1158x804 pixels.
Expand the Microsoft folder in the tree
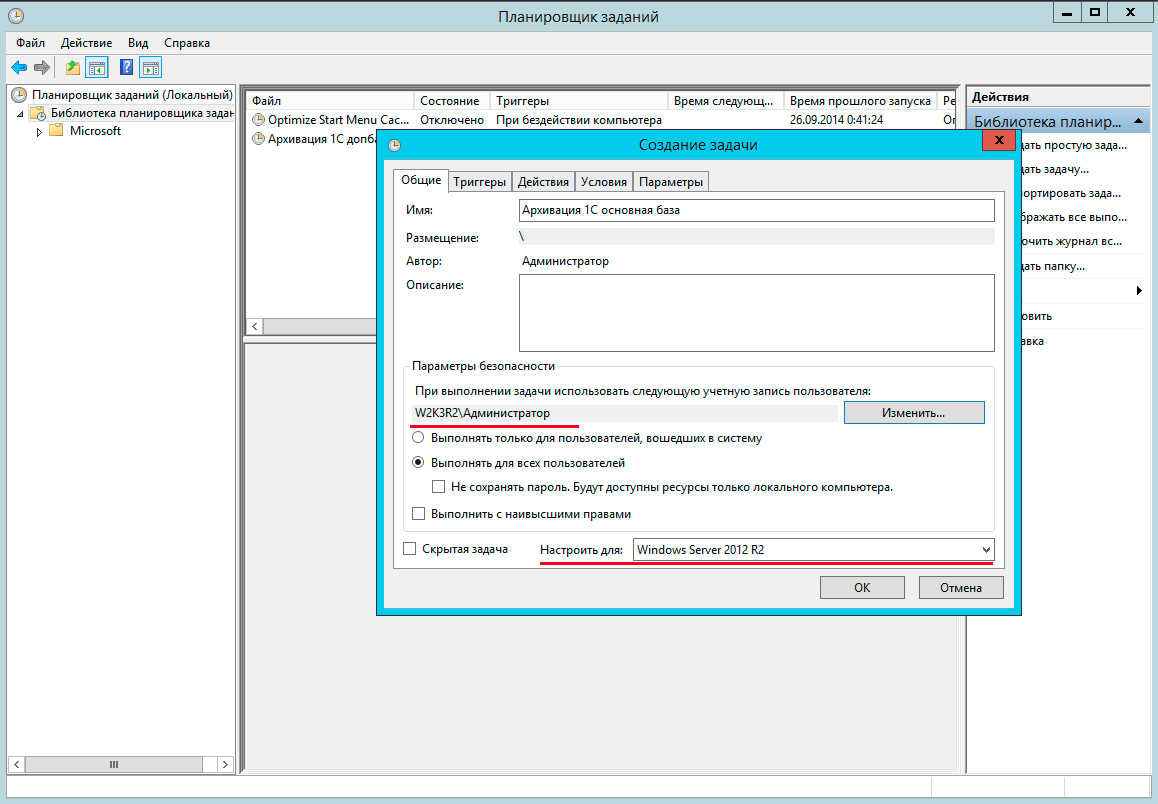click(x=40, y=131)
